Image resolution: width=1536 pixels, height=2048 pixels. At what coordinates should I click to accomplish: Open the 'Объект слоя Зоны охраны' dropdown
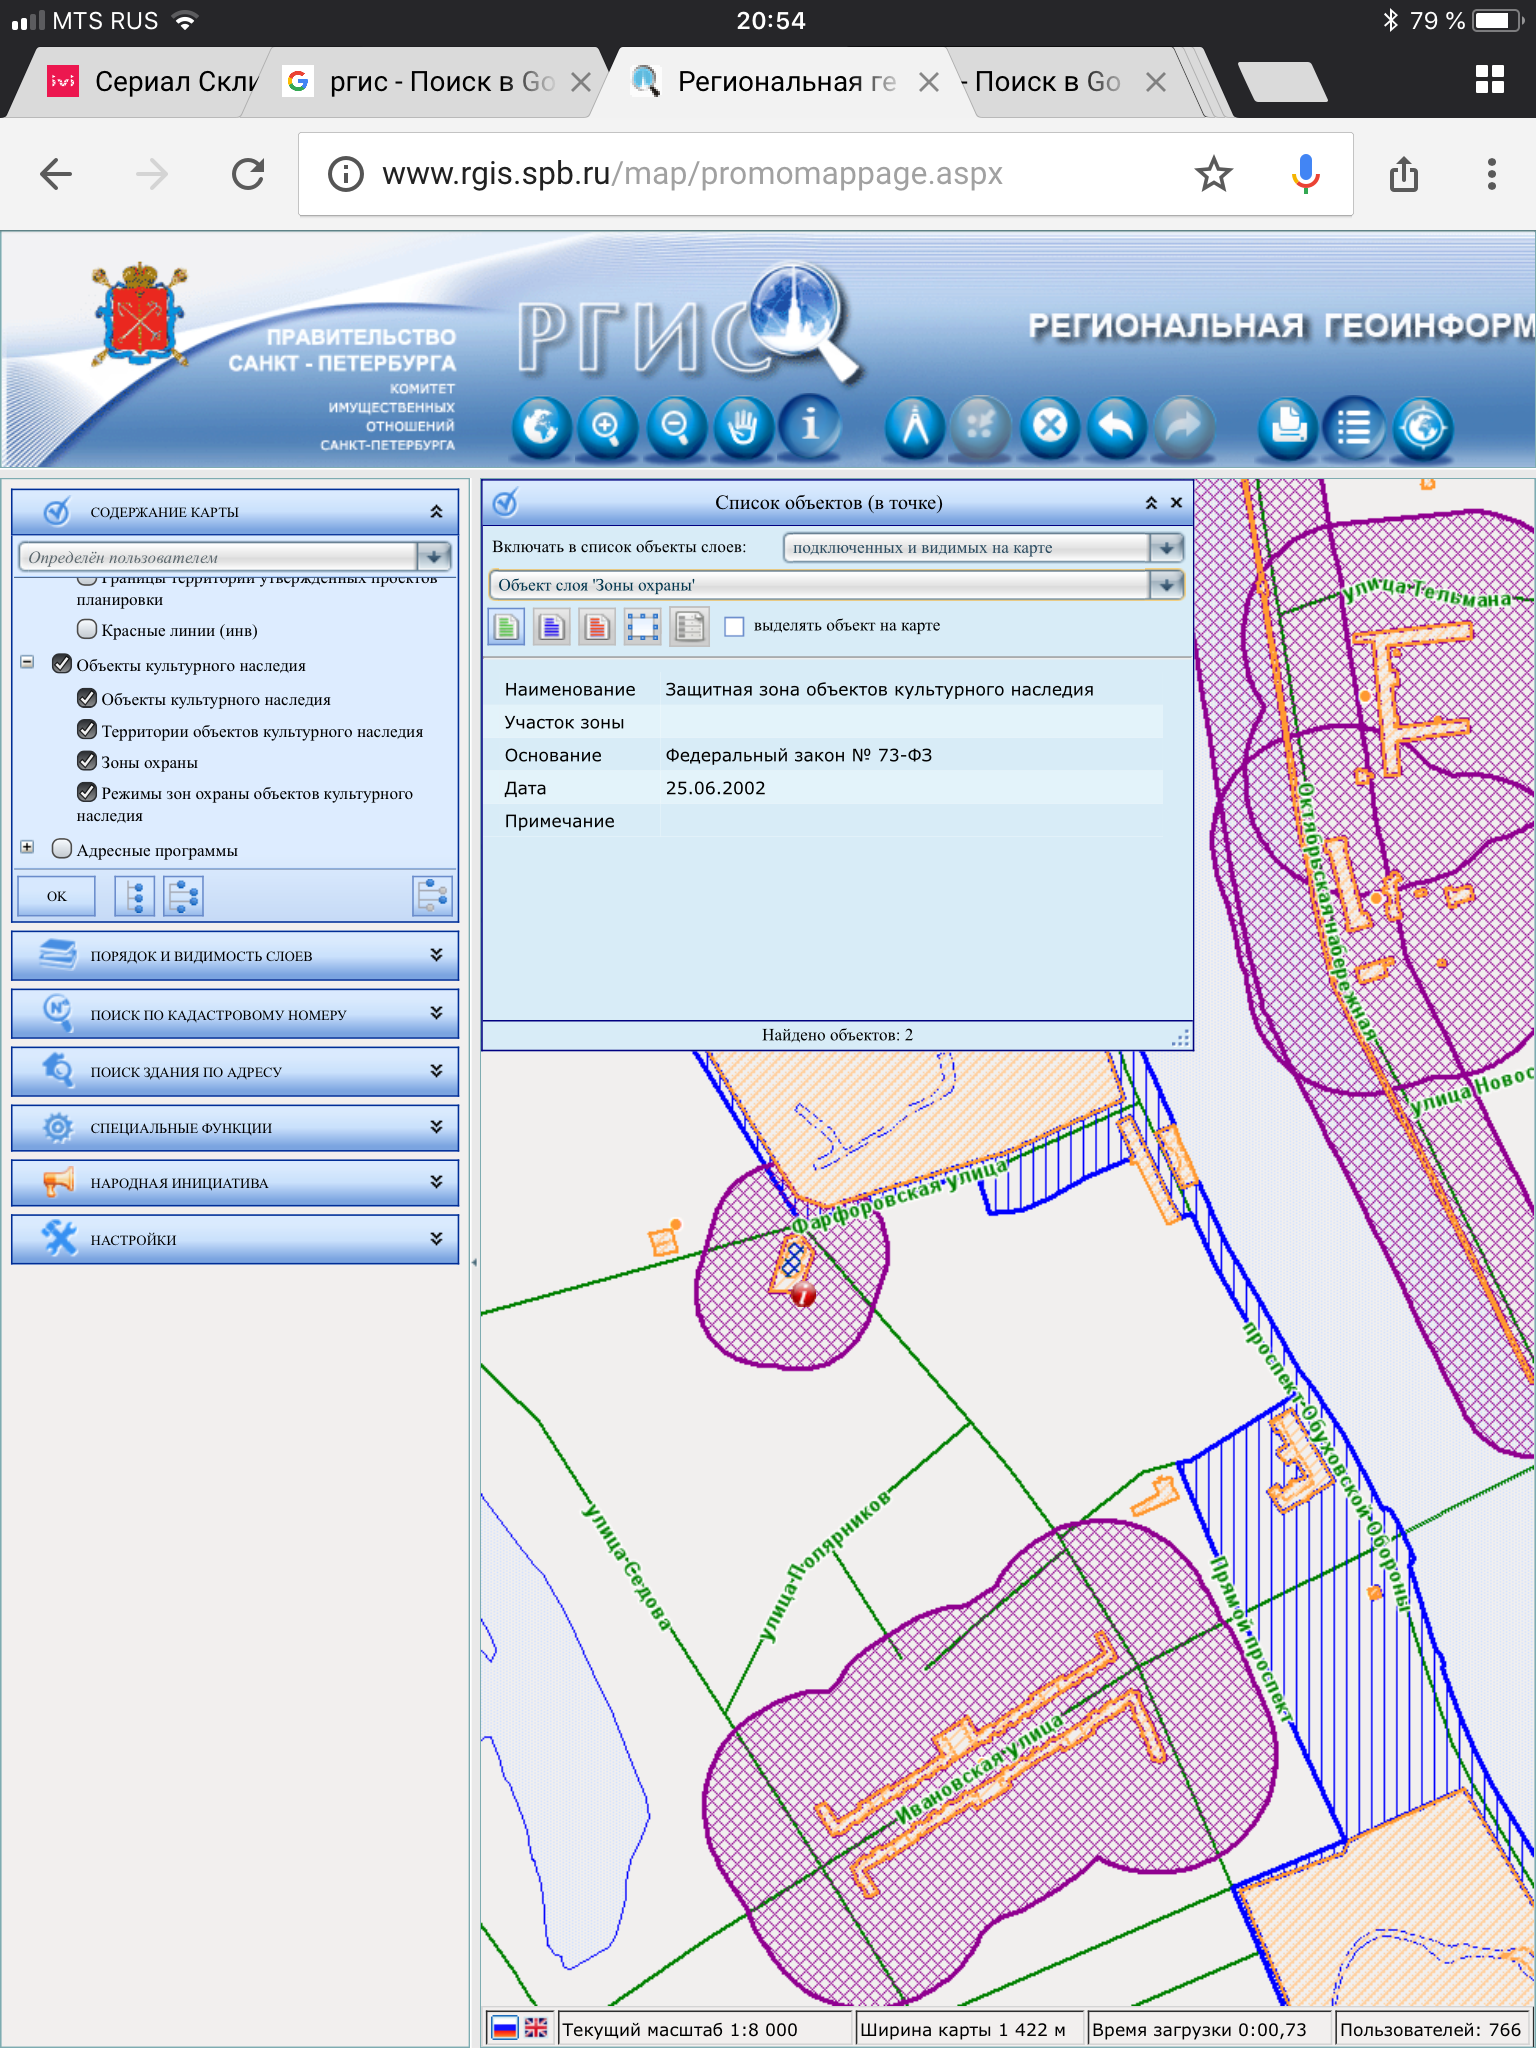coord(1166,585)
